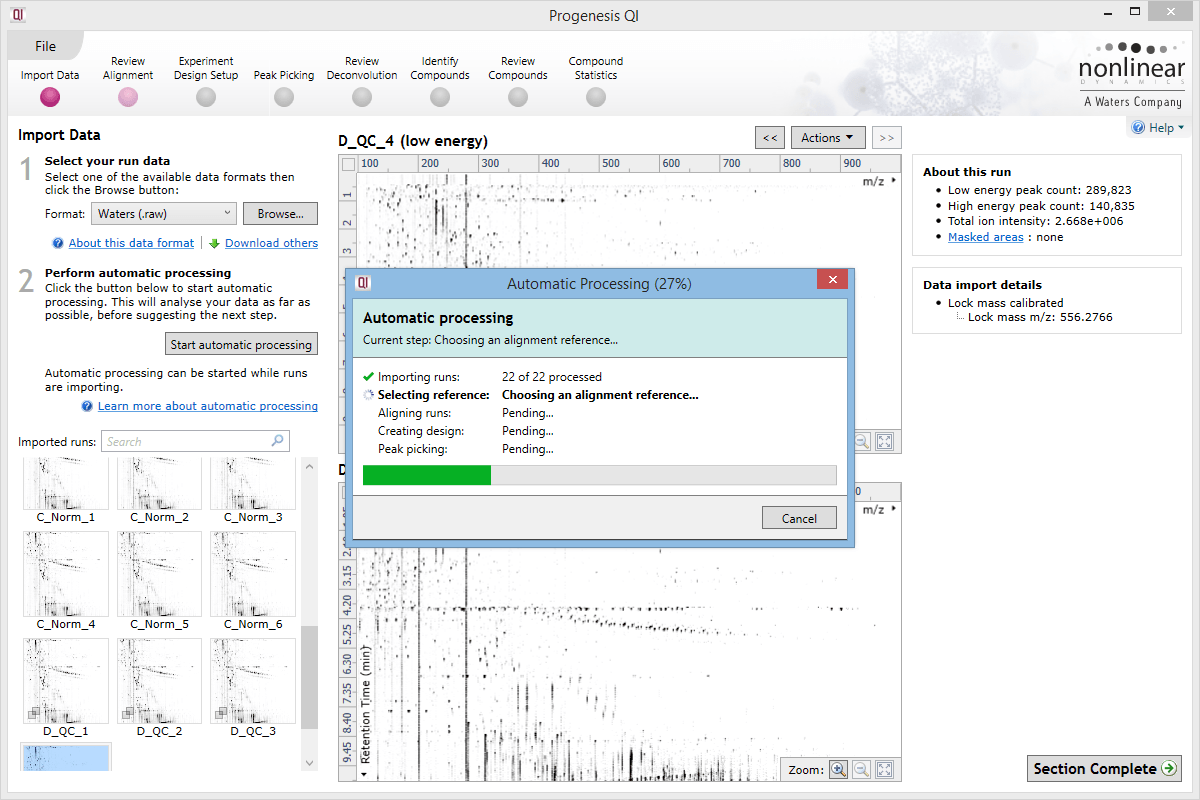Image resolution: width=1200 pixels, height=800 pixels.
Task: Open the Actions dropdown
Action: click(x=827, y=138)
